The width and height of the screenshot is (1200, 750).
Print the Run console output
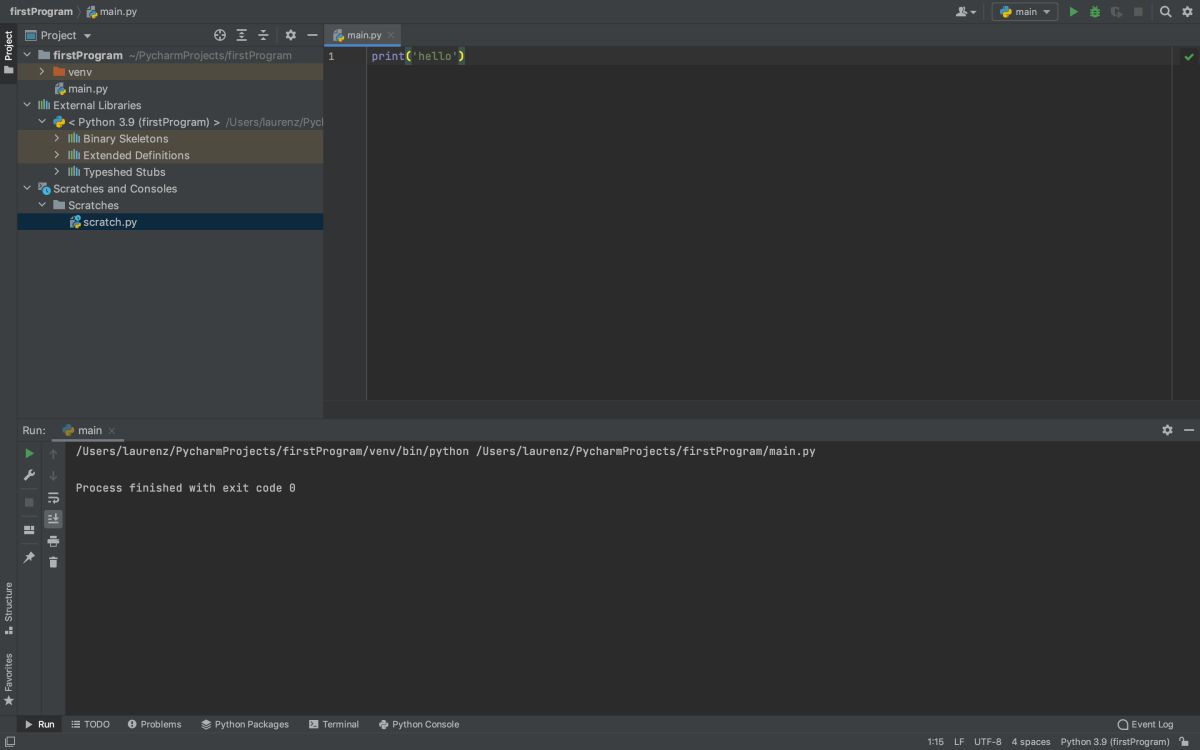tap(54, 541)
